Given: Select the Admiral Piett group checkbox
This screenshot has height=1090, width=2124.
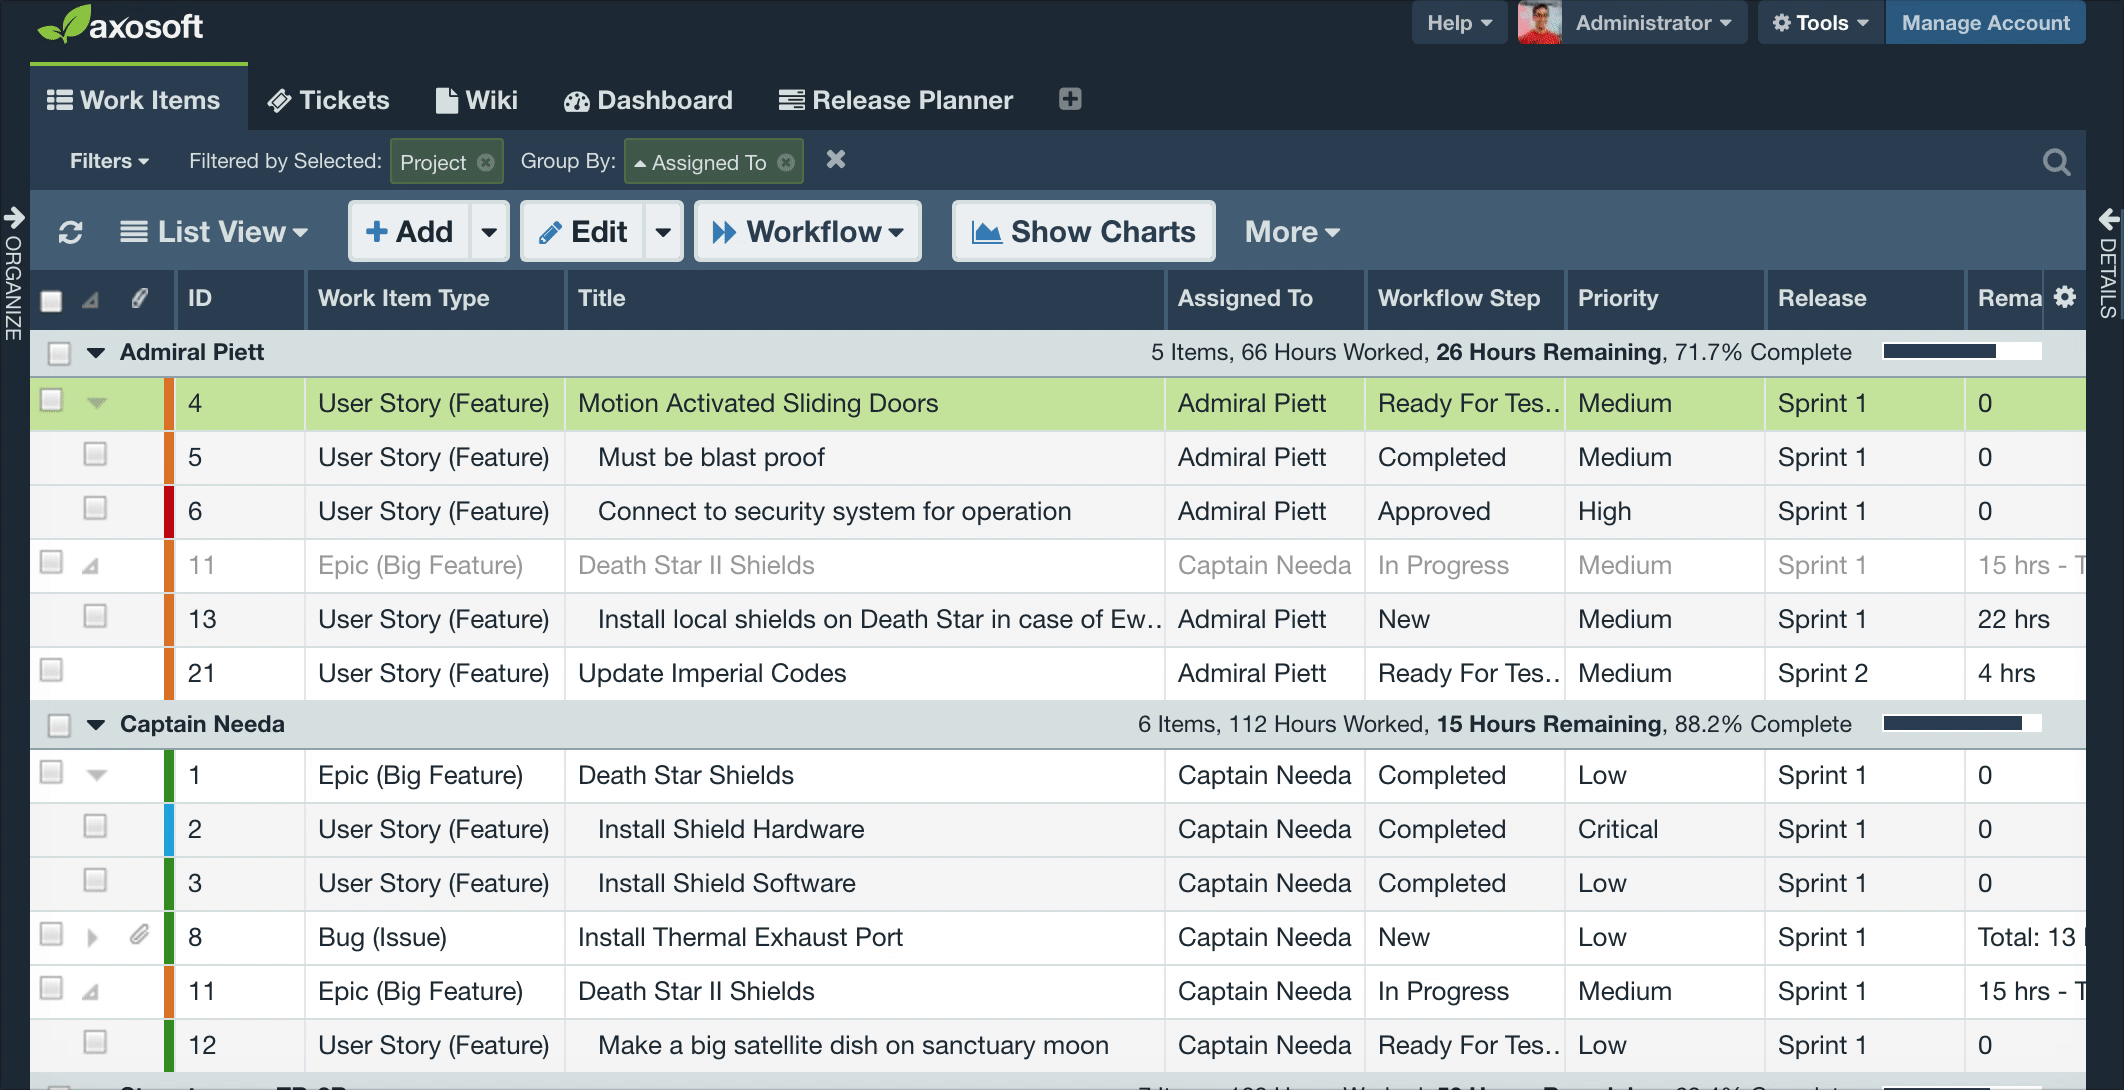Looking at the screenshot, I should (59, 353).
